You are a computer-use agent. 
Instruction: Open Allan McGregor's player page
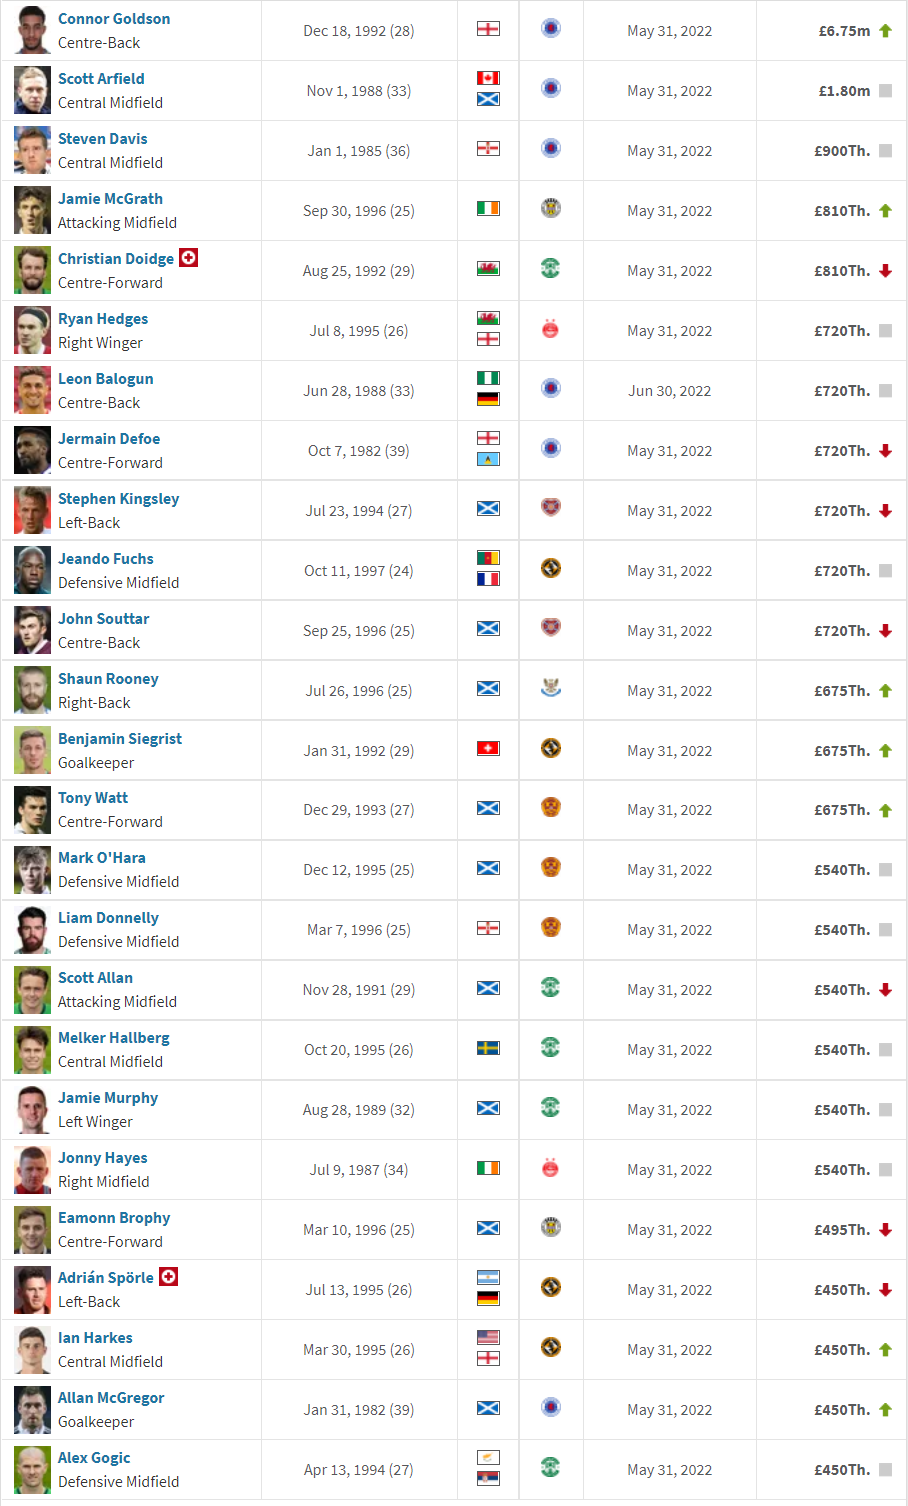111,1398
